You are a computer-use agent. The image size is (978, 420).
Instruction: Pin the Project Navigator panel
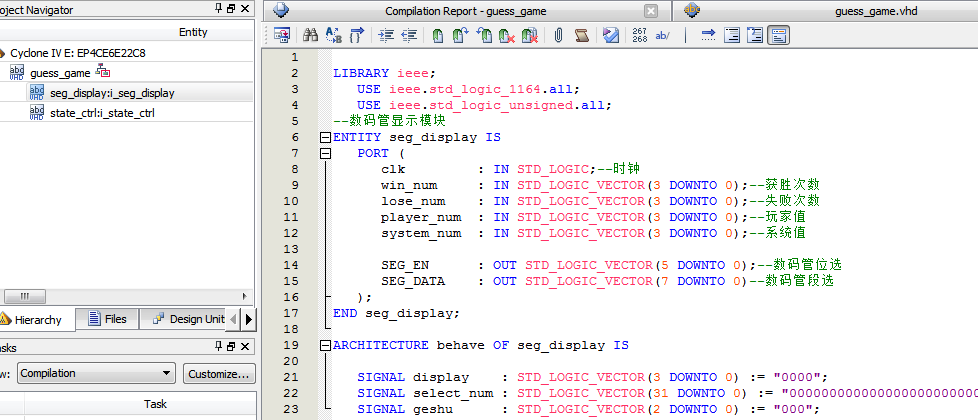(x=219, y=9)
